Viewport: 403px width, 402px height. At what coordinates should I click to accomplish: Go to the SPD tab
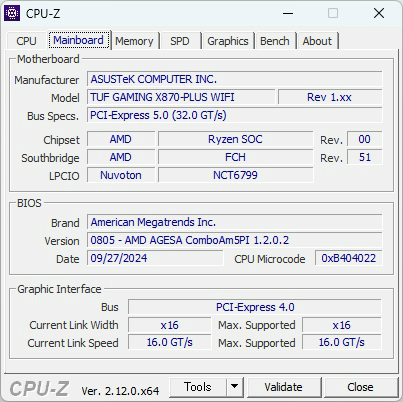[x=180, y=41]
